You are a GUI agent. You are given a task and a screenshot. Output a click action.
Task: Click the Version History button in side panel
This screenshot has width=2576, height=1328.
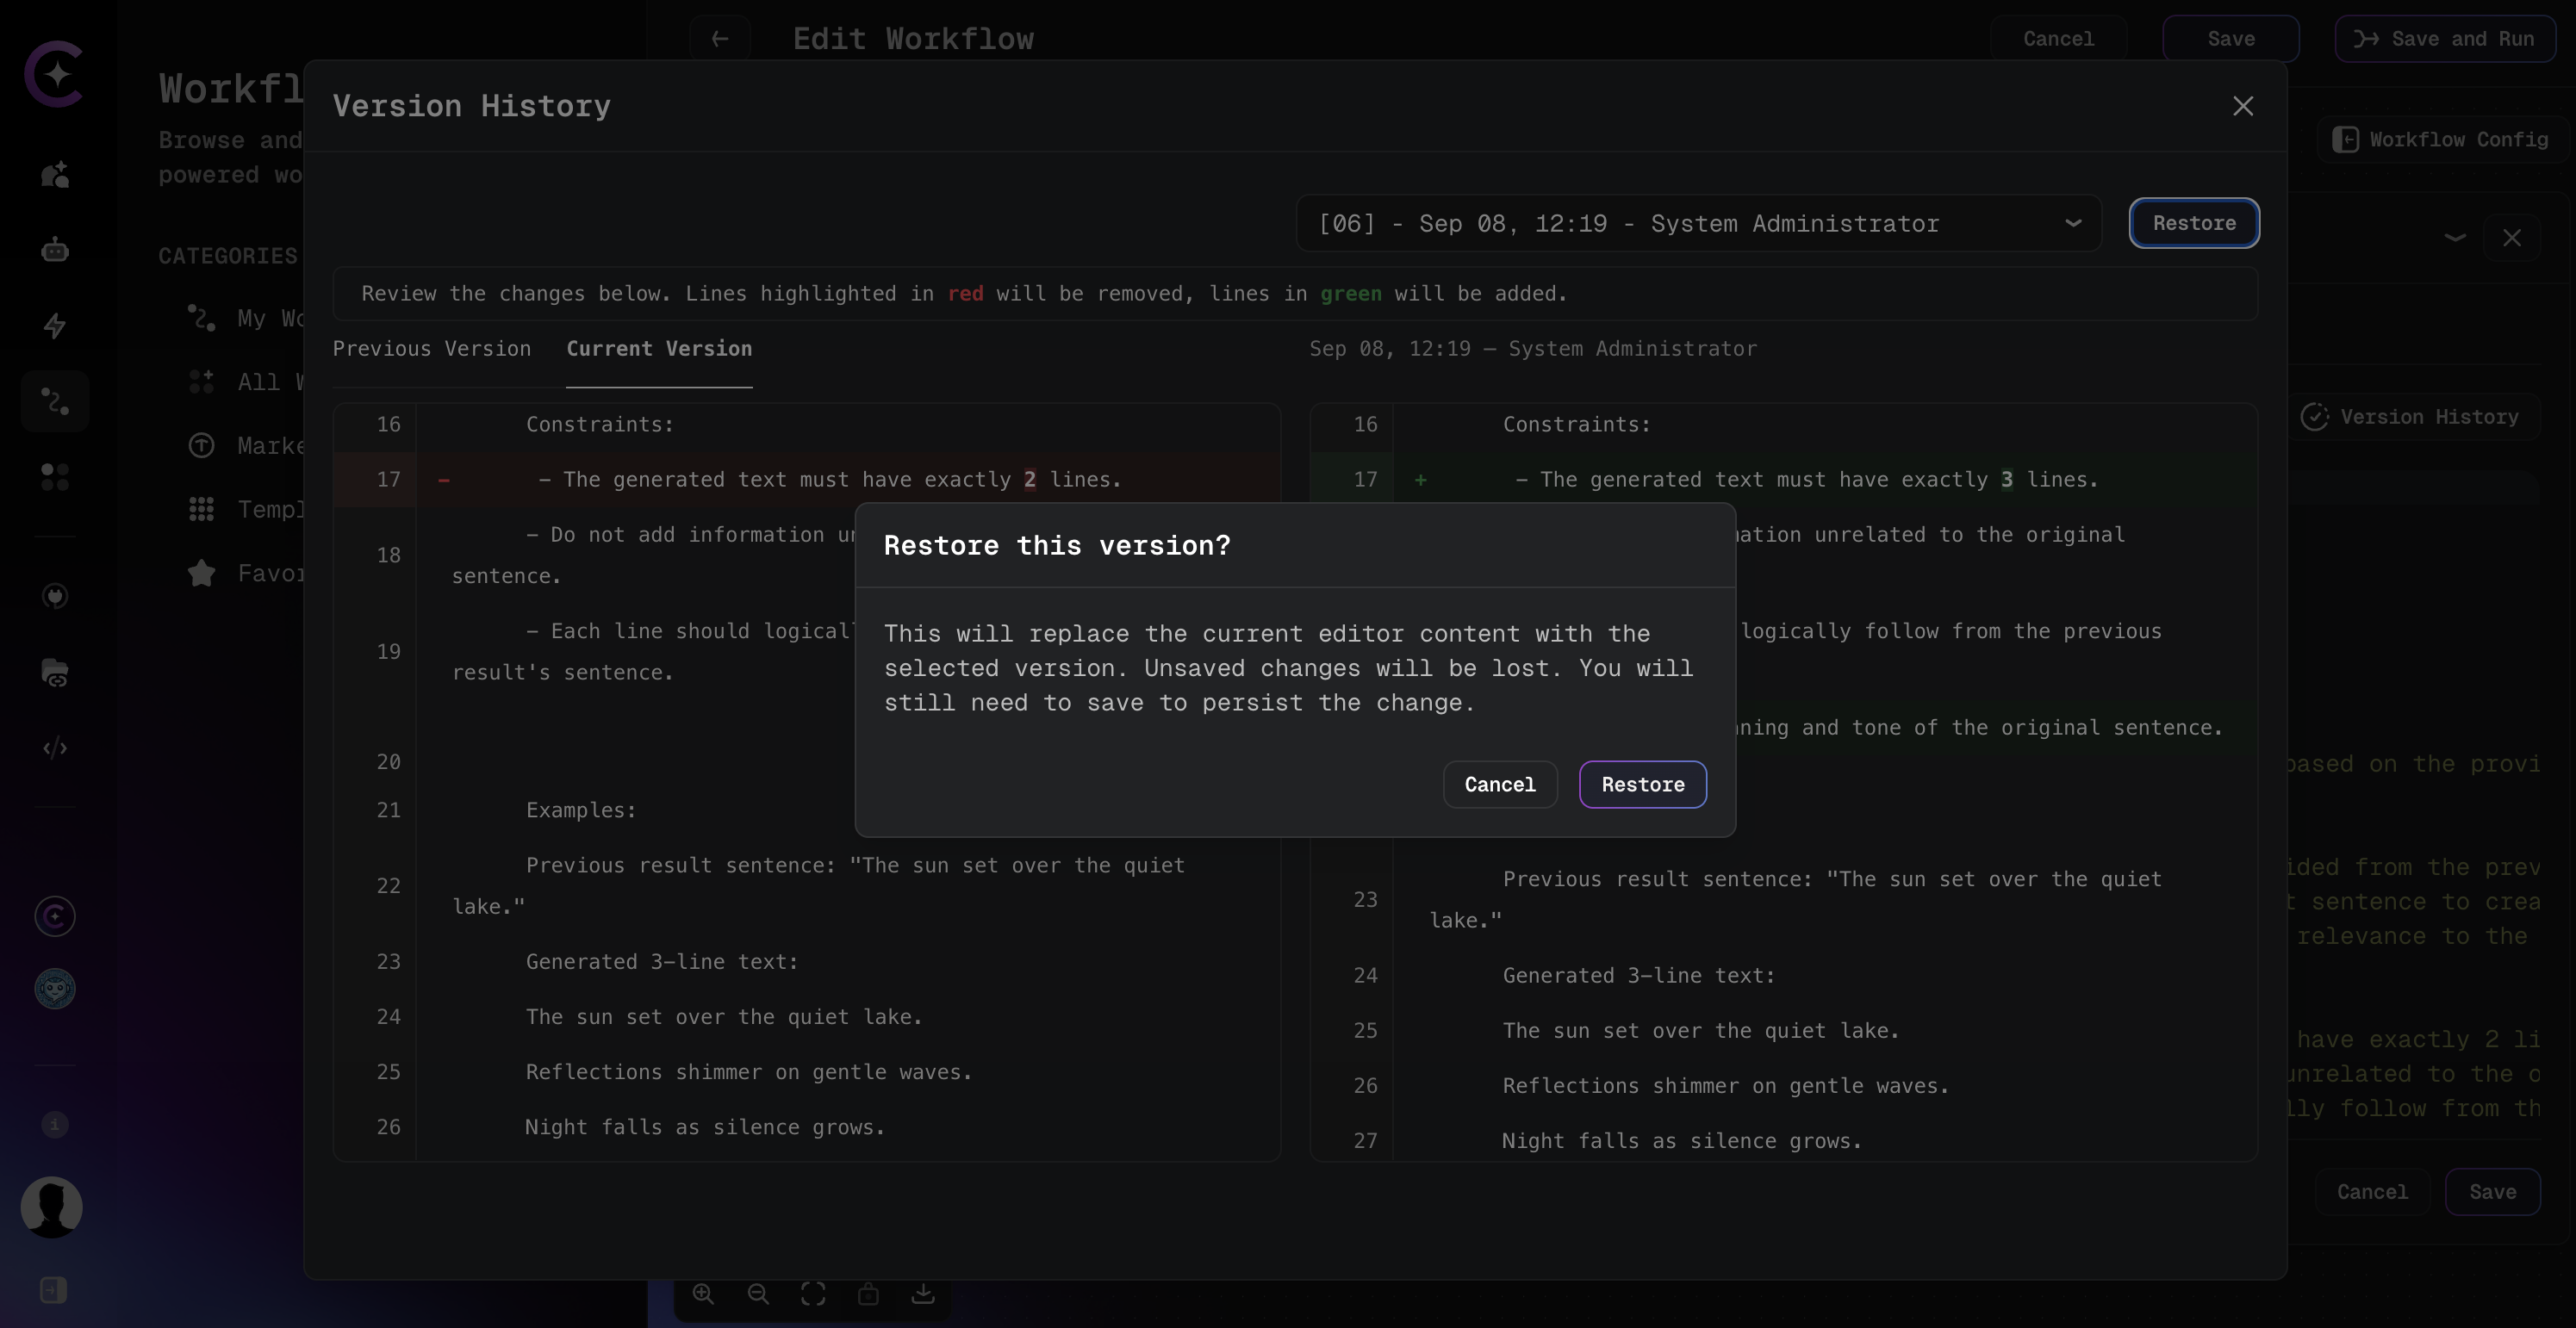(2411, 417)
